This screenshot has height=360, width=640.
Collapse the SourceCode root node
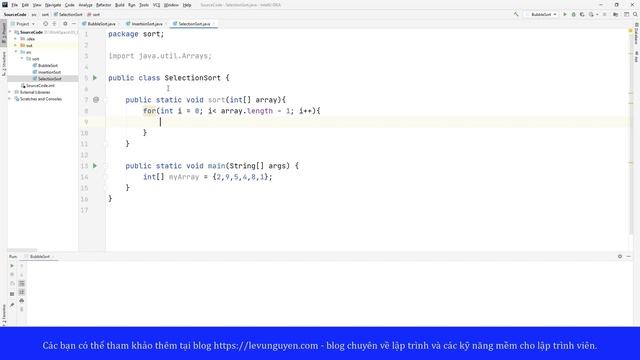(11, 32)
